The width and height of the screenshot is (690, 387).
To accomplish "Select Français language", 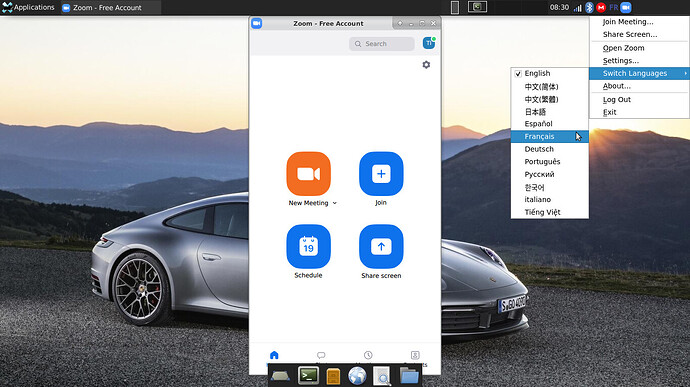I will tap(550, 136).
